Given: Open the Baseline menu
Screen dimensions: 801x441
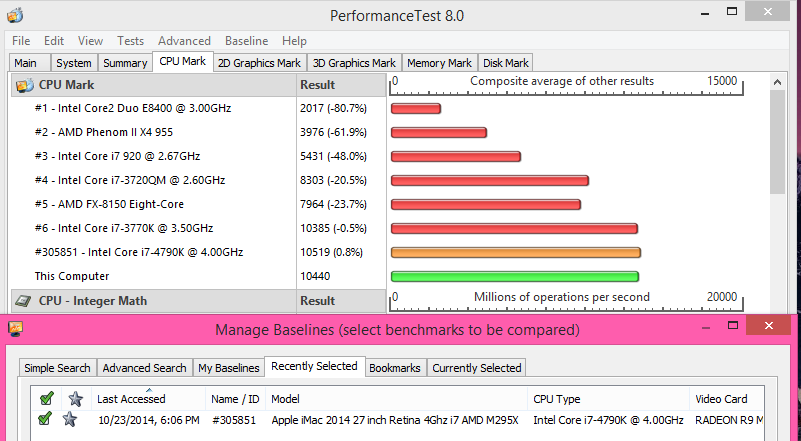Looking at the screenshot, I should coord(246,41).
